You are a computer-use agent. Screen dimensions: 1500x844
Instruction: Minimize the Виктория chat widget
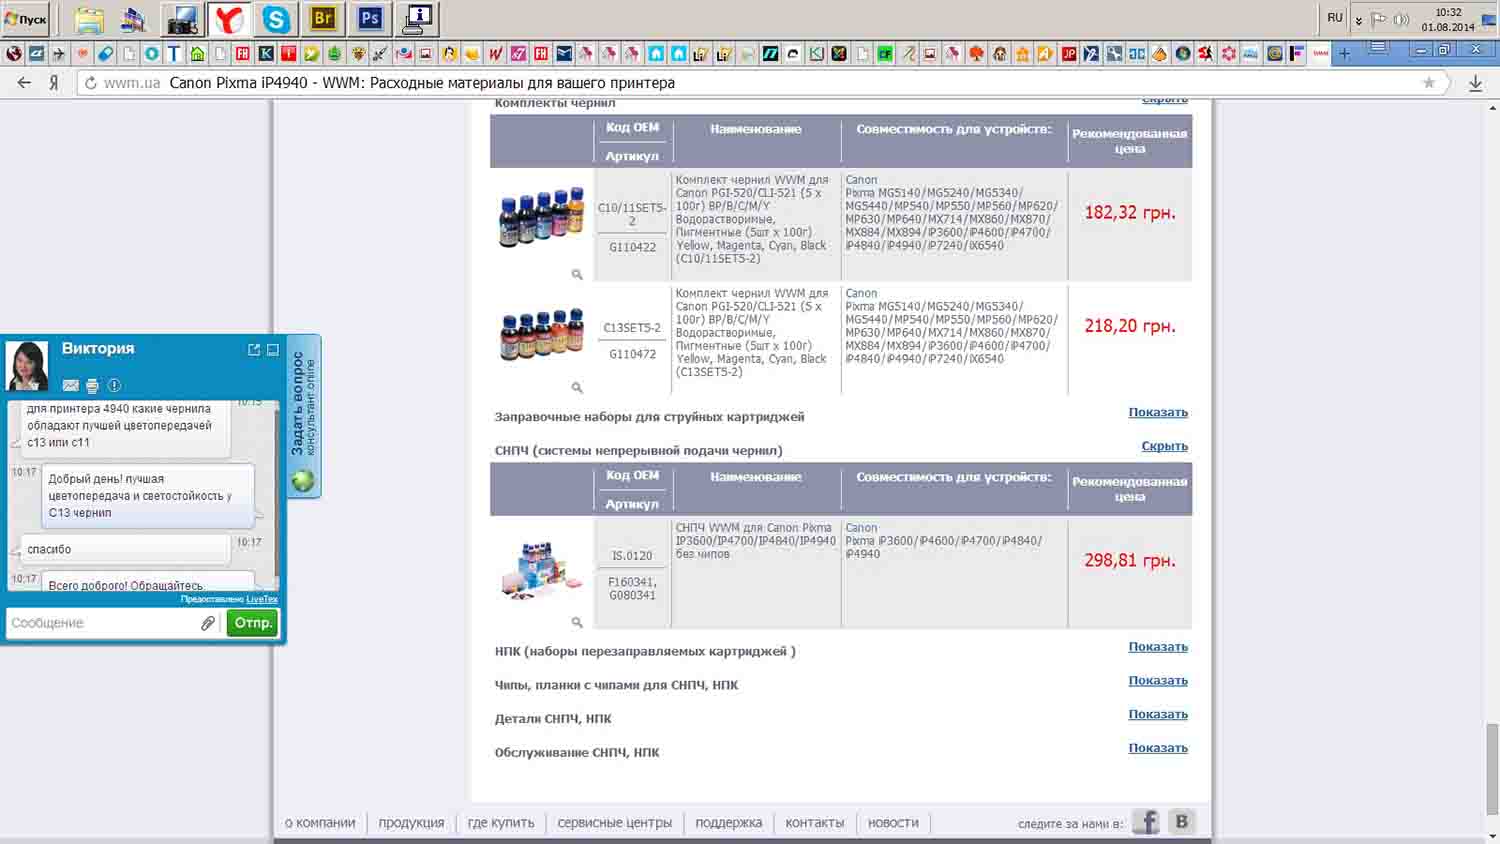point(273,349)
